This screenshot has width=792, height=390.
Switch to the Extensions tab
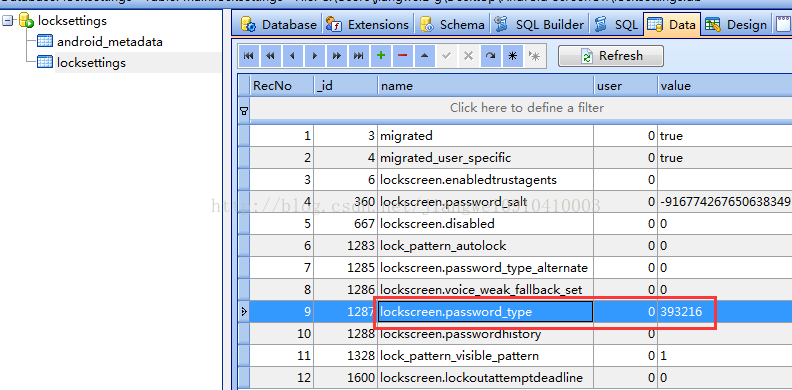367,24
